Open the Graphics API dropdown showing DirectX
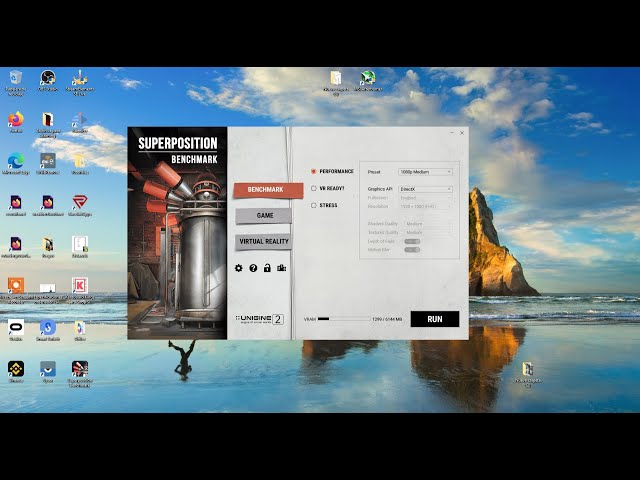This screenshot has height=480, width=640. point(425,189)
